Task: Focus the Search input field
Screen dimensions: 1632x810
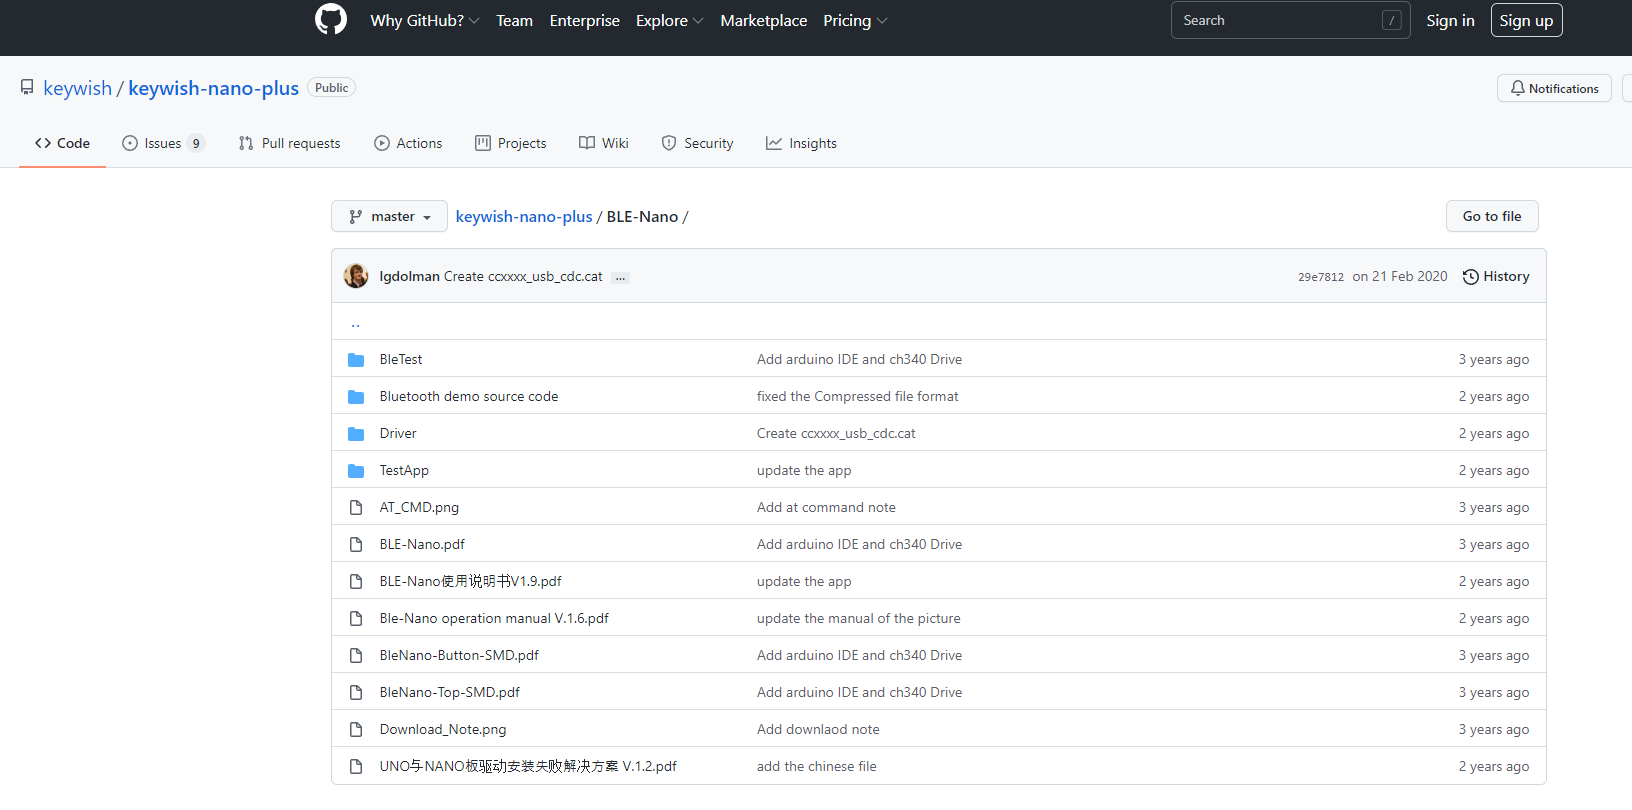Action: pyautogui.click(x=1290, y=20)
